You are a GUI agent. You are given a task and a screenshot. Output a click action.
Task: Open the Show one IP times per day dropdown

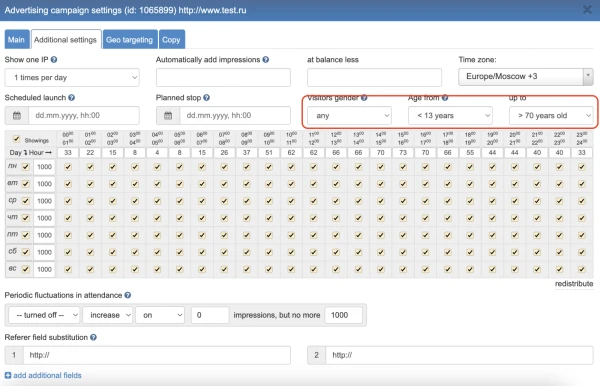click(72, 78)
